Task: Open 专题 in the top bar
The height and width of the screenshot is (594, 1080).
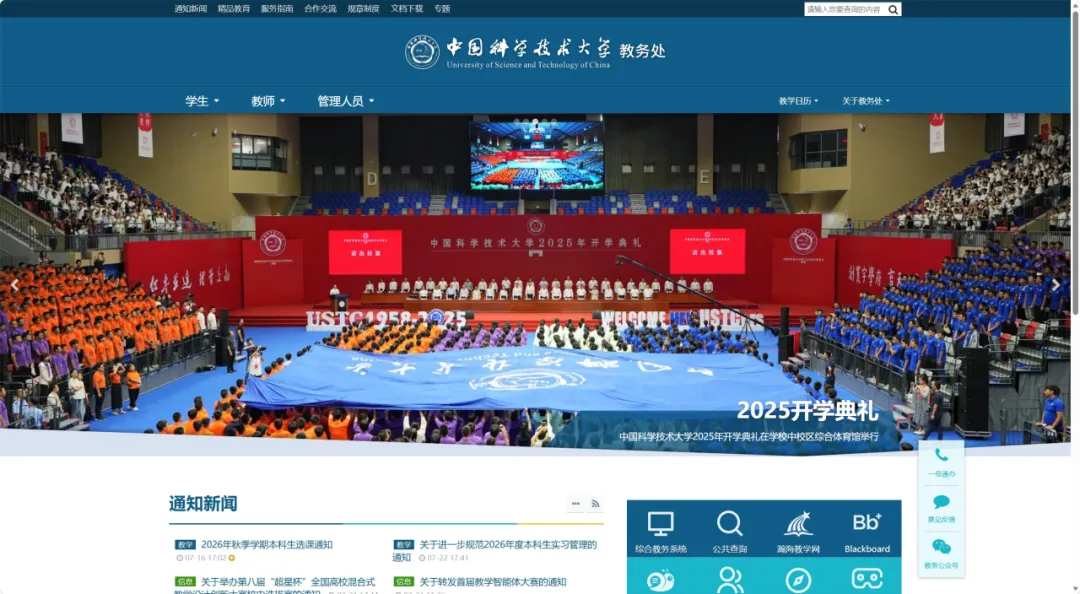Action: point(442,9)
